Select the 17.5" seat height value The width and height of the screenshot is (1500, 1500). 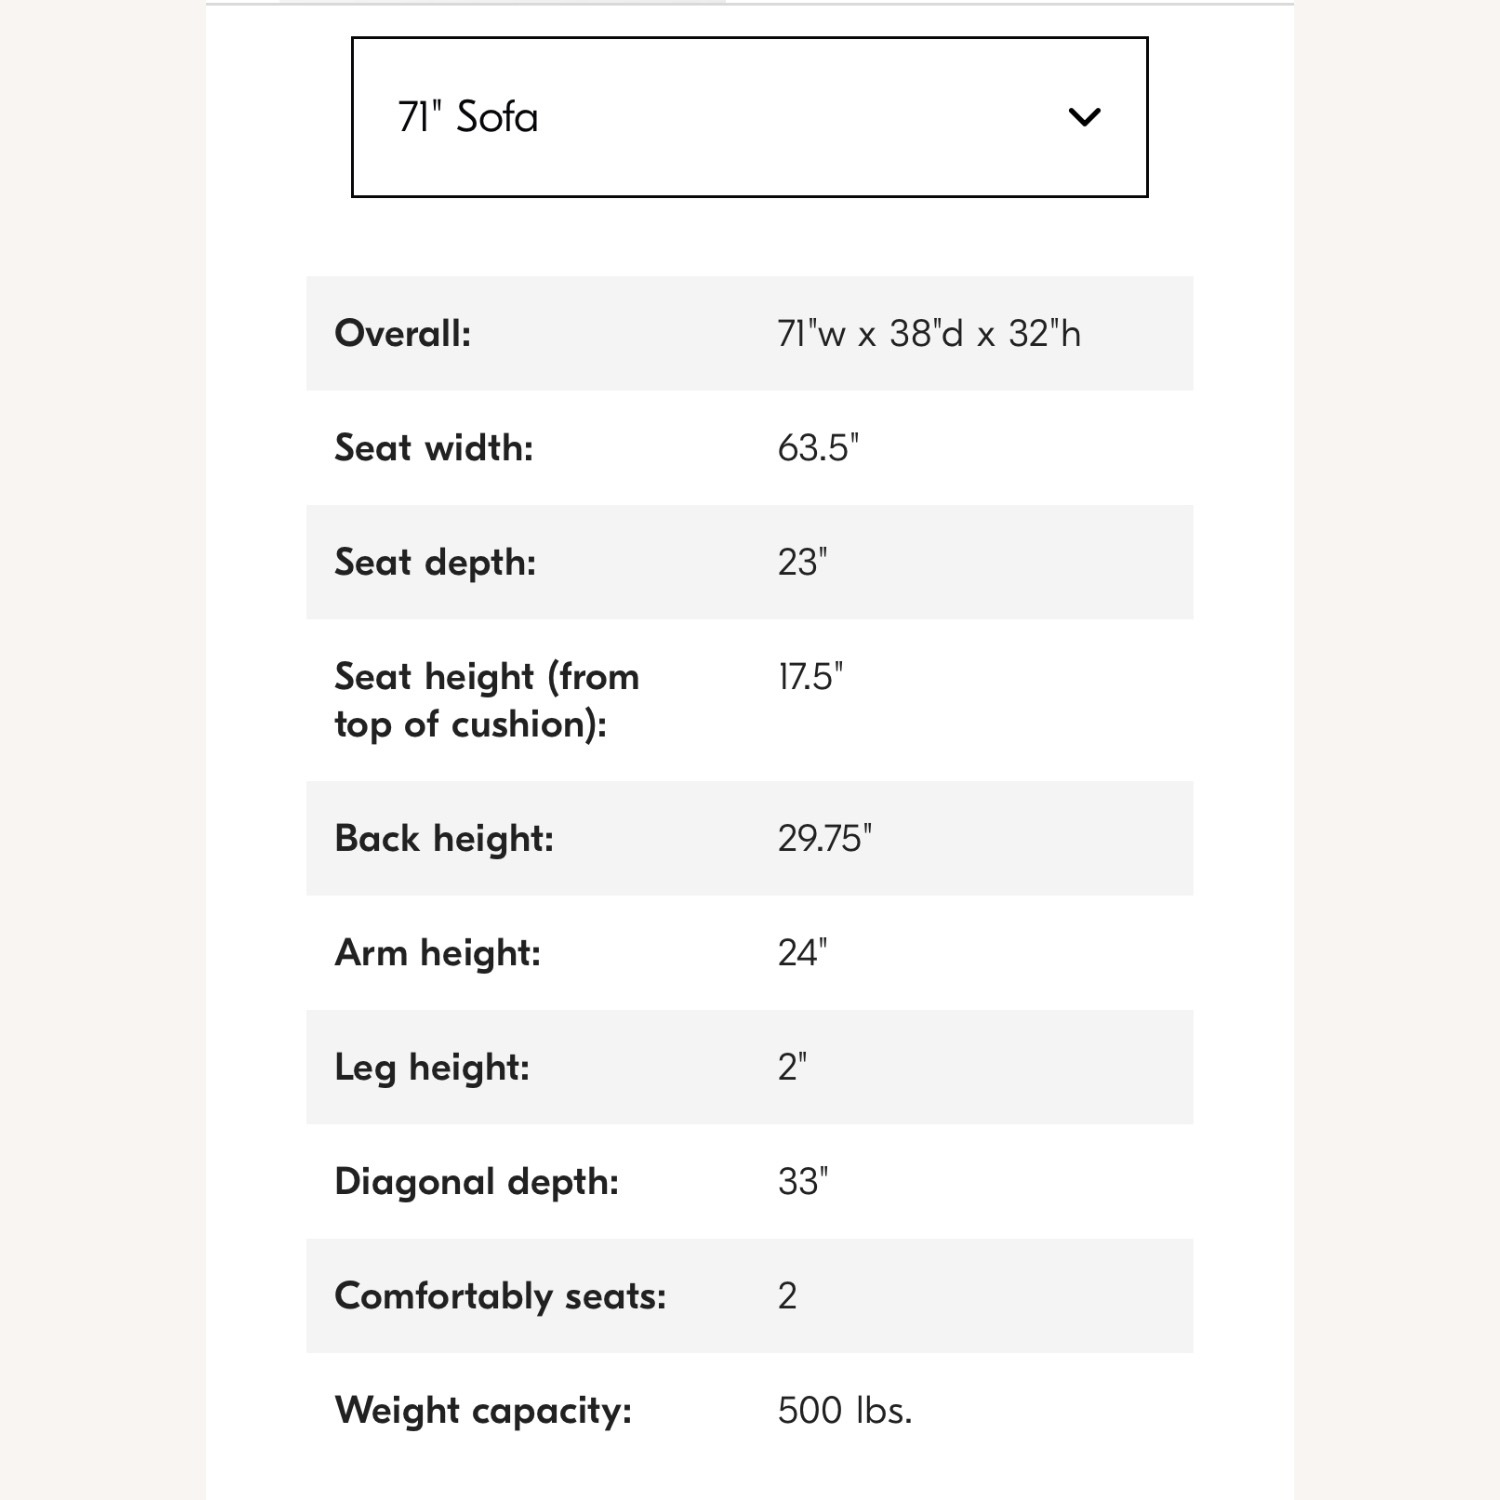click(809, 677)
